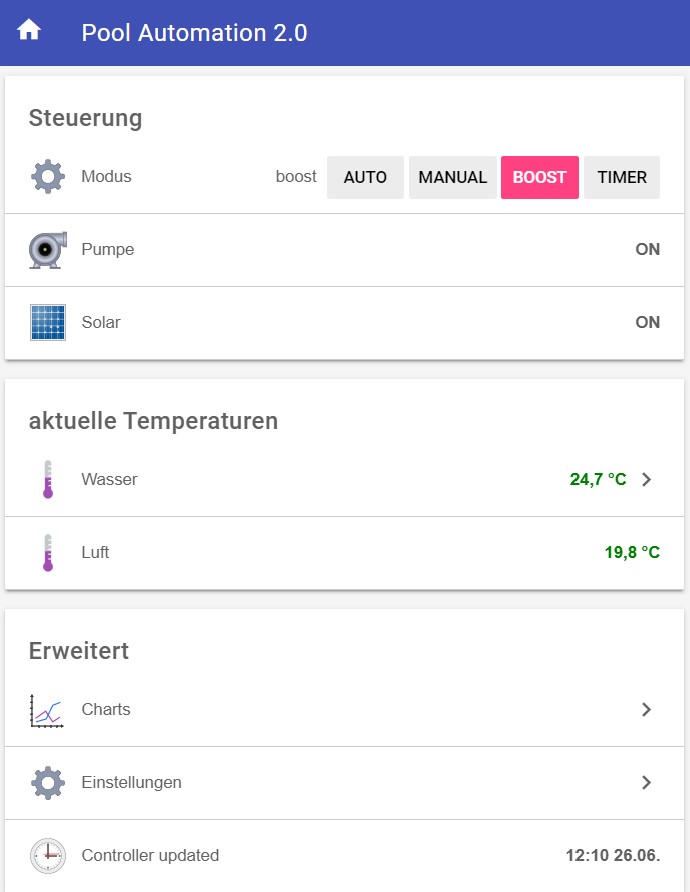
Task: Click the Controller updated clock icon
Action: coord(48,856)
